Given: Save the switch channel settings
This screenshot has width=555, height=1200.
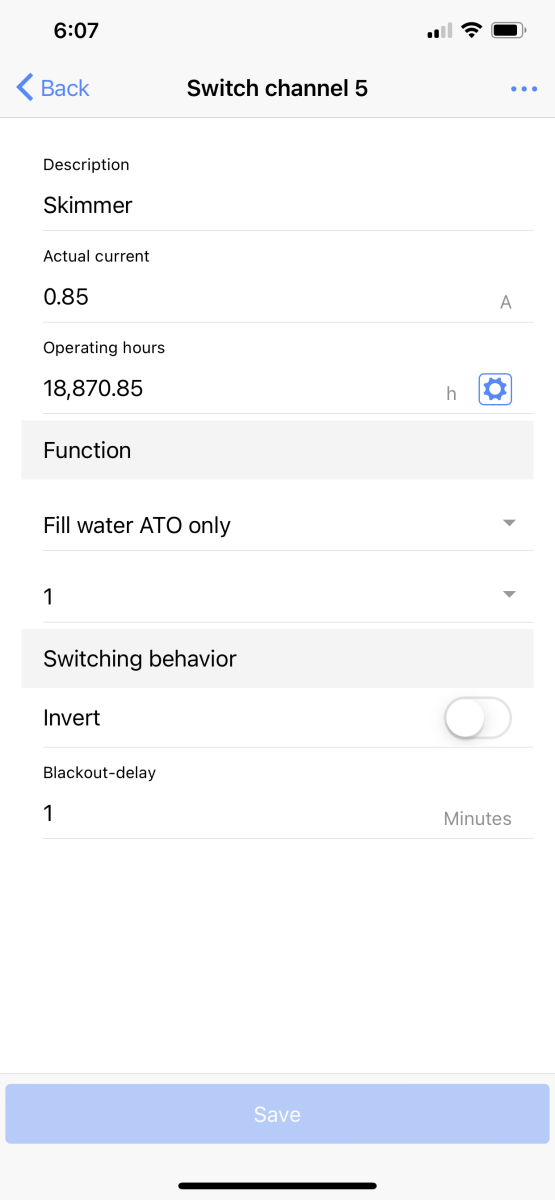Looking at the screenshot, I should [x=277, y=1114].
